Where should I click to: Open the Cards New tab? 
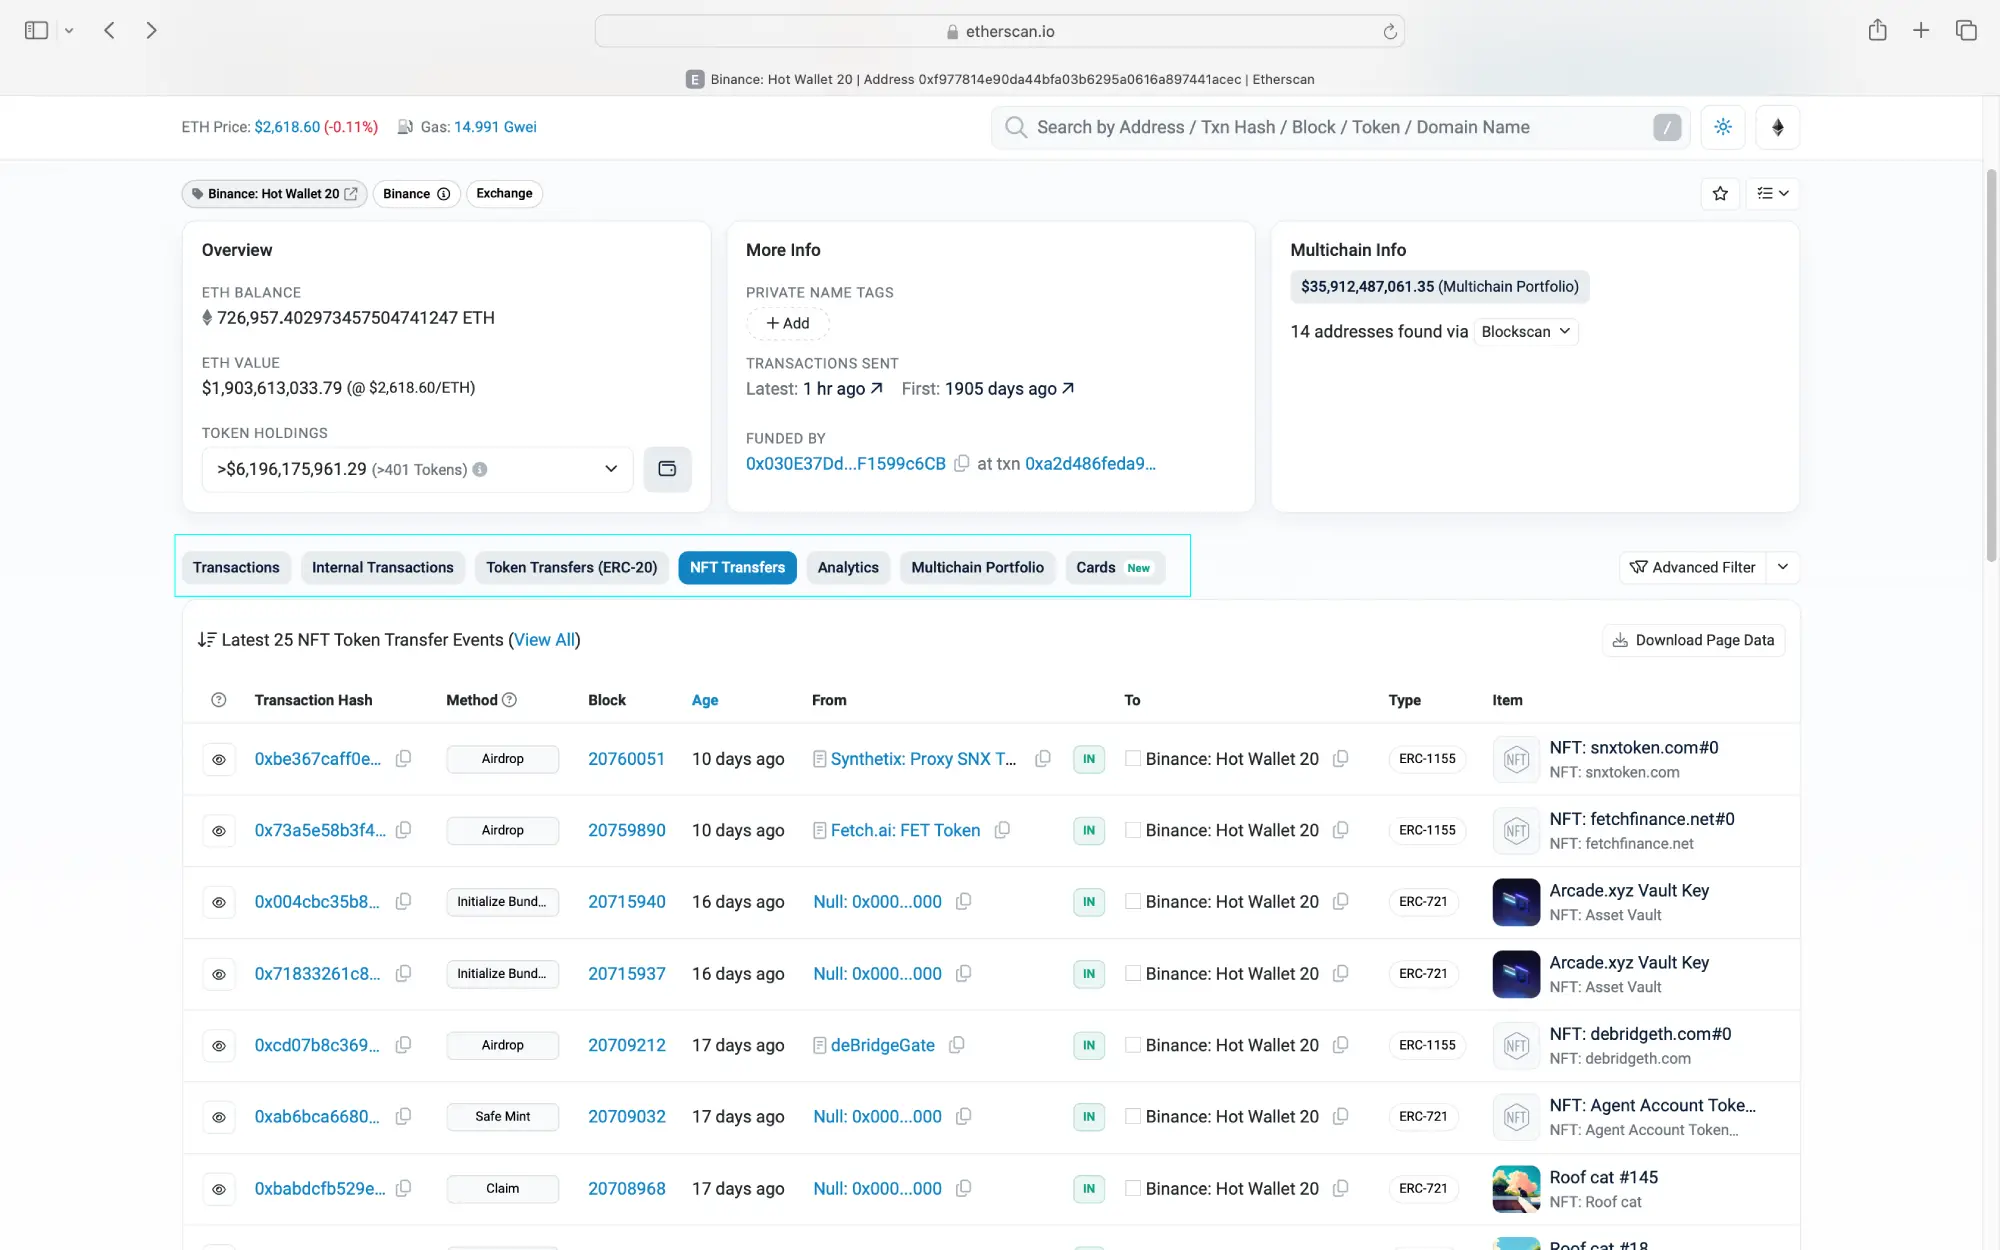pos(1114,567)
